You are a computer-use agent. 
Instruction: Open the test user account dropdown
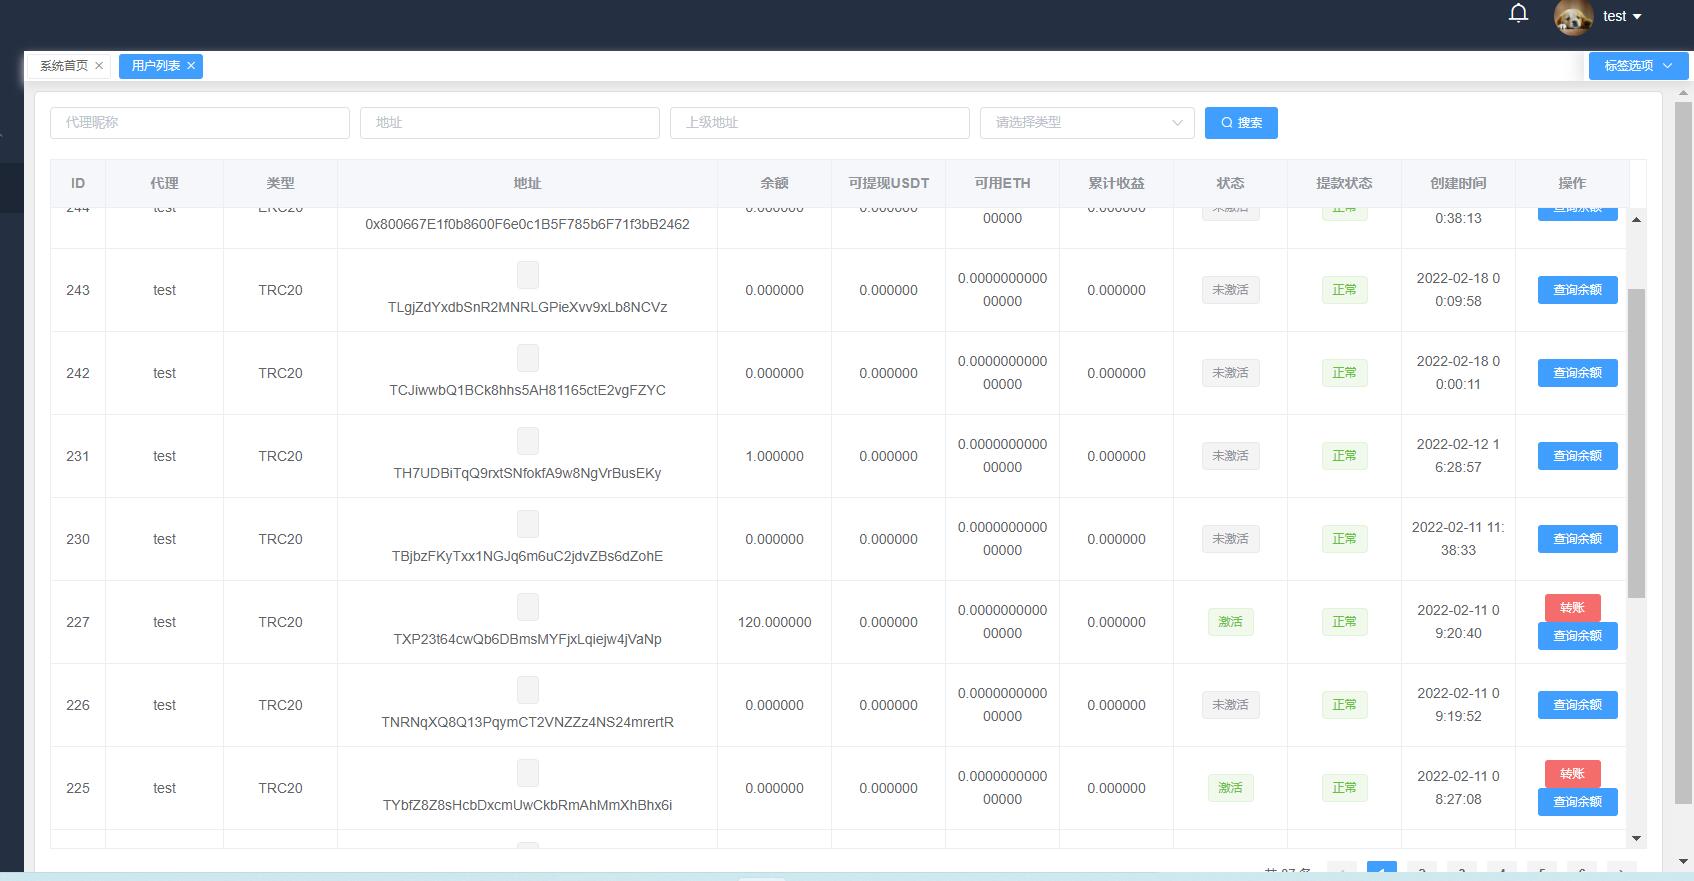pyautogui.click(x=1621, y=16)
